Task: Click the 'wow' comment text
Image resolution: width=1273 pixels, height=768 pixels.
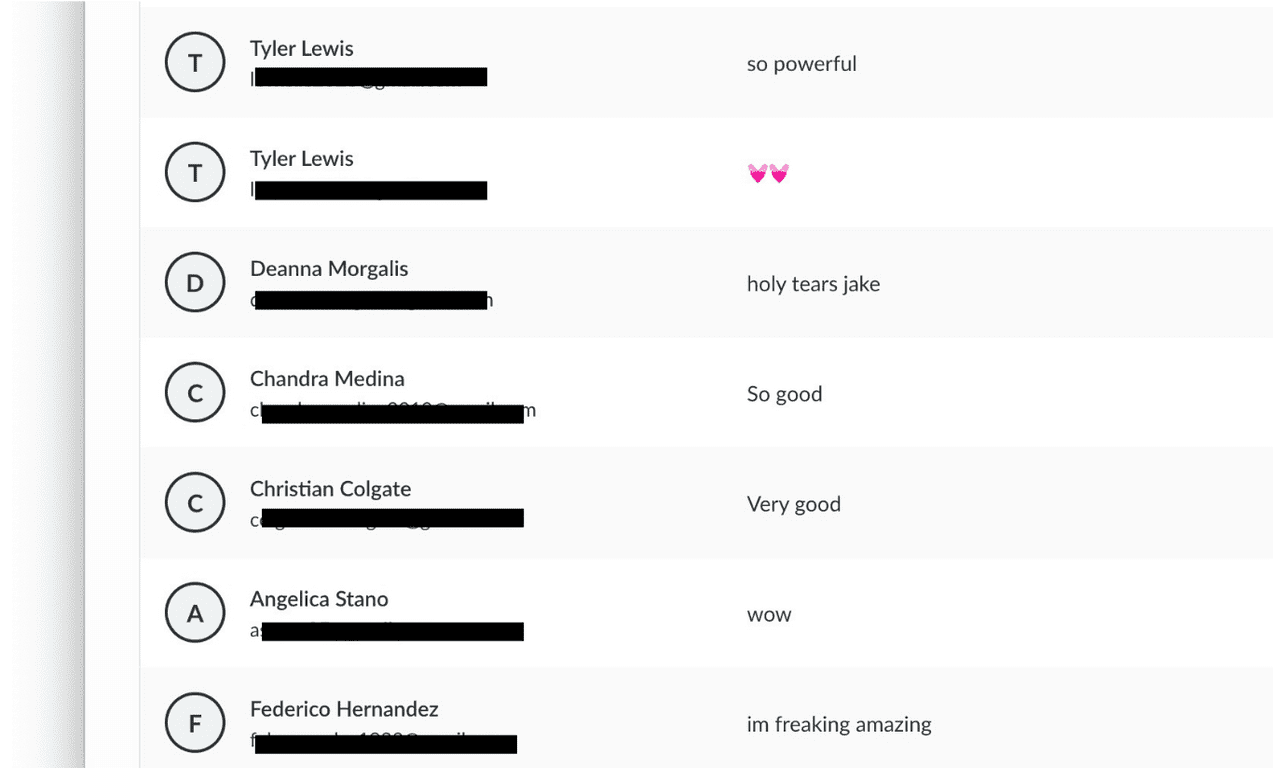Action: click(769, 614)
